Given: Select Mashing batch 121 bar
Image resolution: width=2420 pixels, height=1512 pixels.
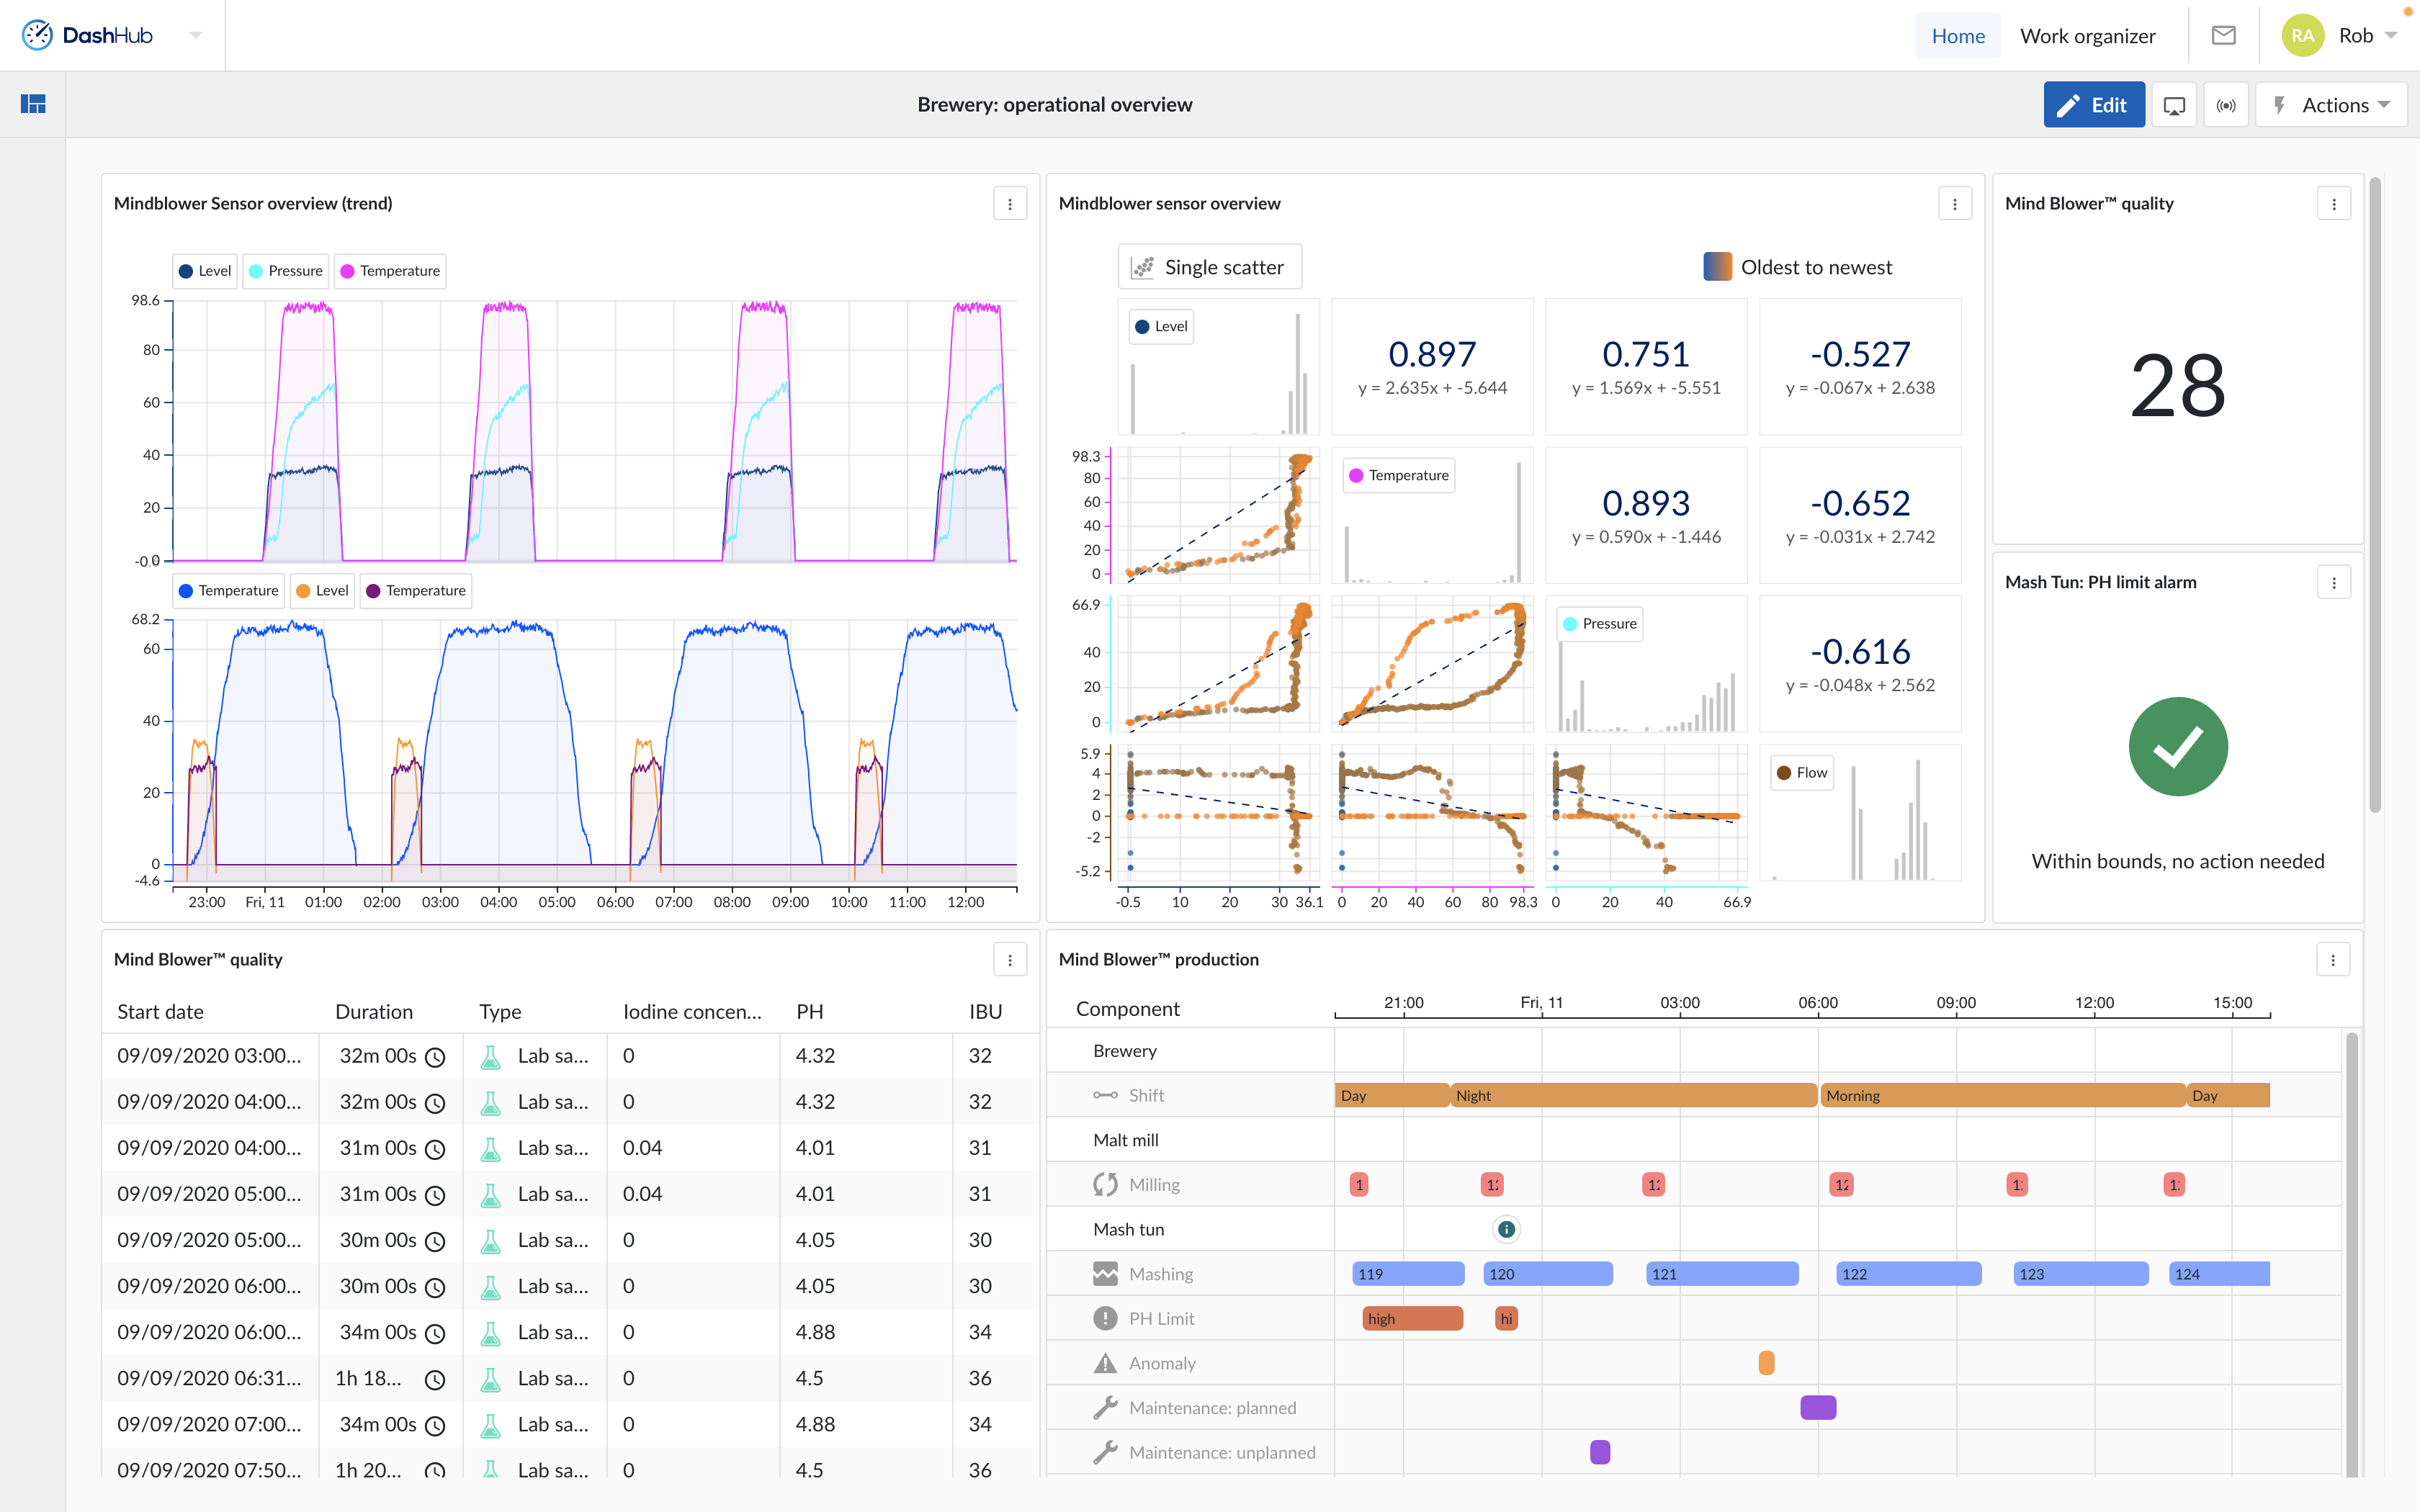Looking at the screenshot, I should pyautogui.click(x=1722, y=1274).
